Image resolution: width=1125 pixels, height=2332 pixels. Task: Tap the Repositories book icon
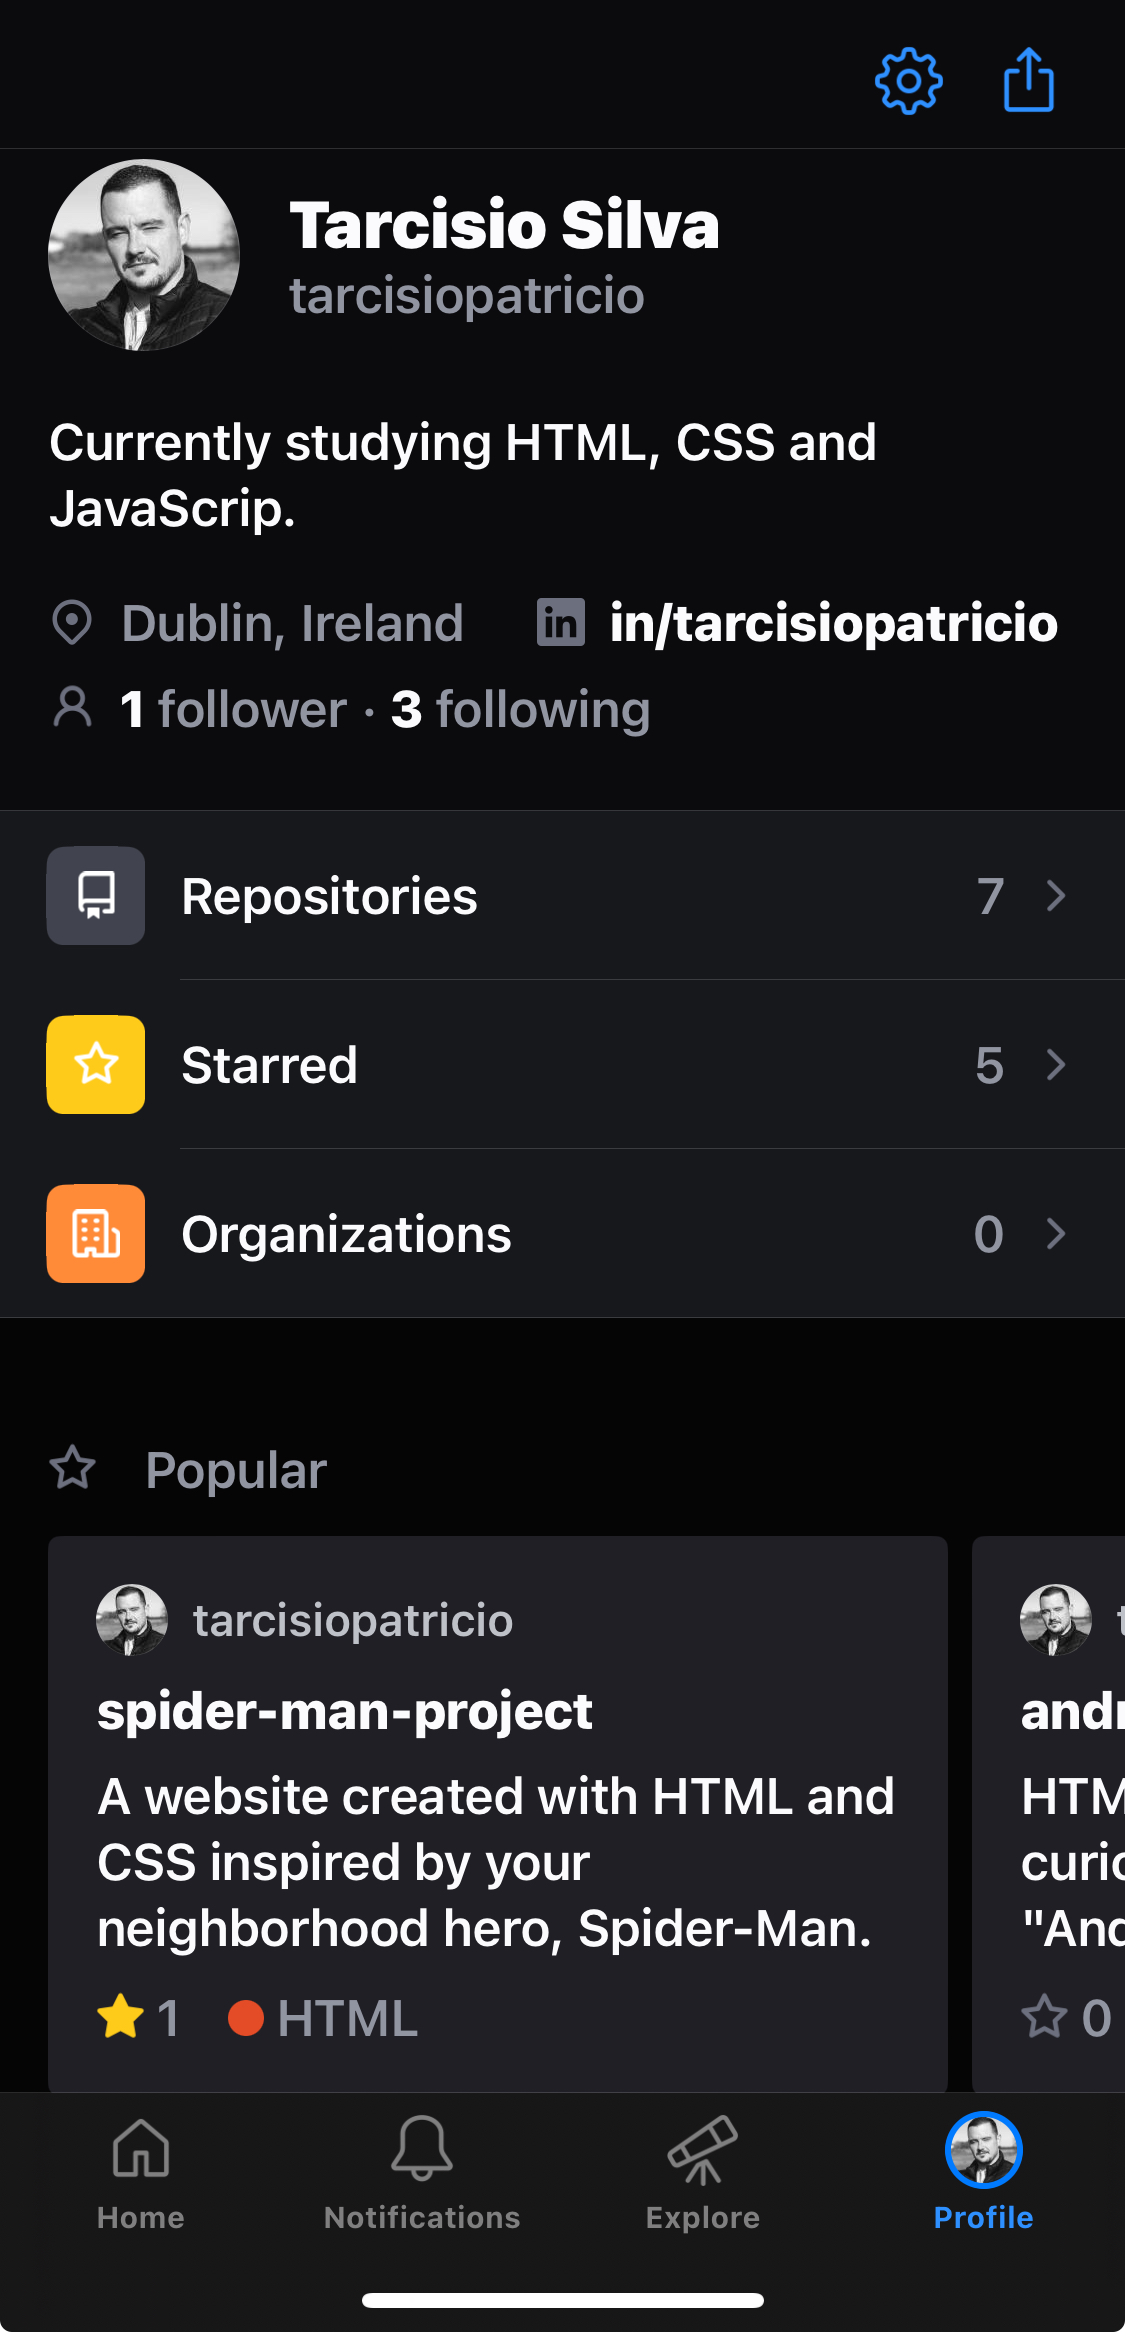(96, 896)
